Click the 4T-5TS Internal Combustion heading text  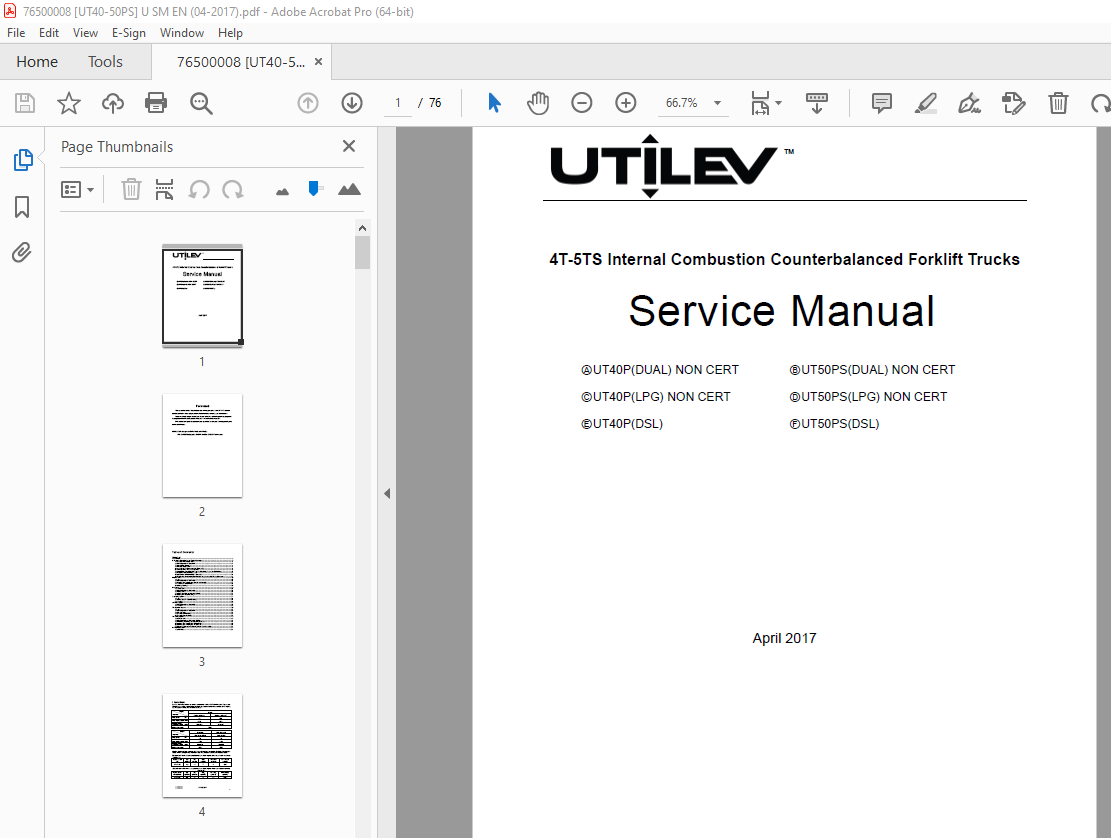coord(784,259)
